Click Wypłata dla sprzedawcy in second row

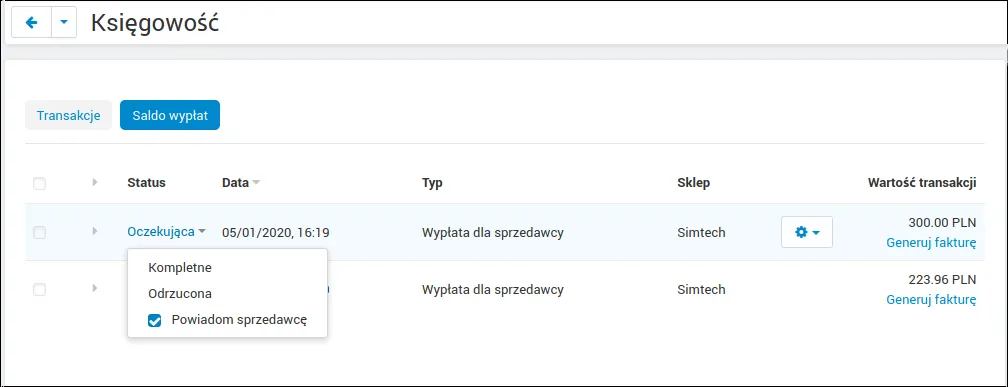[492, 289]
